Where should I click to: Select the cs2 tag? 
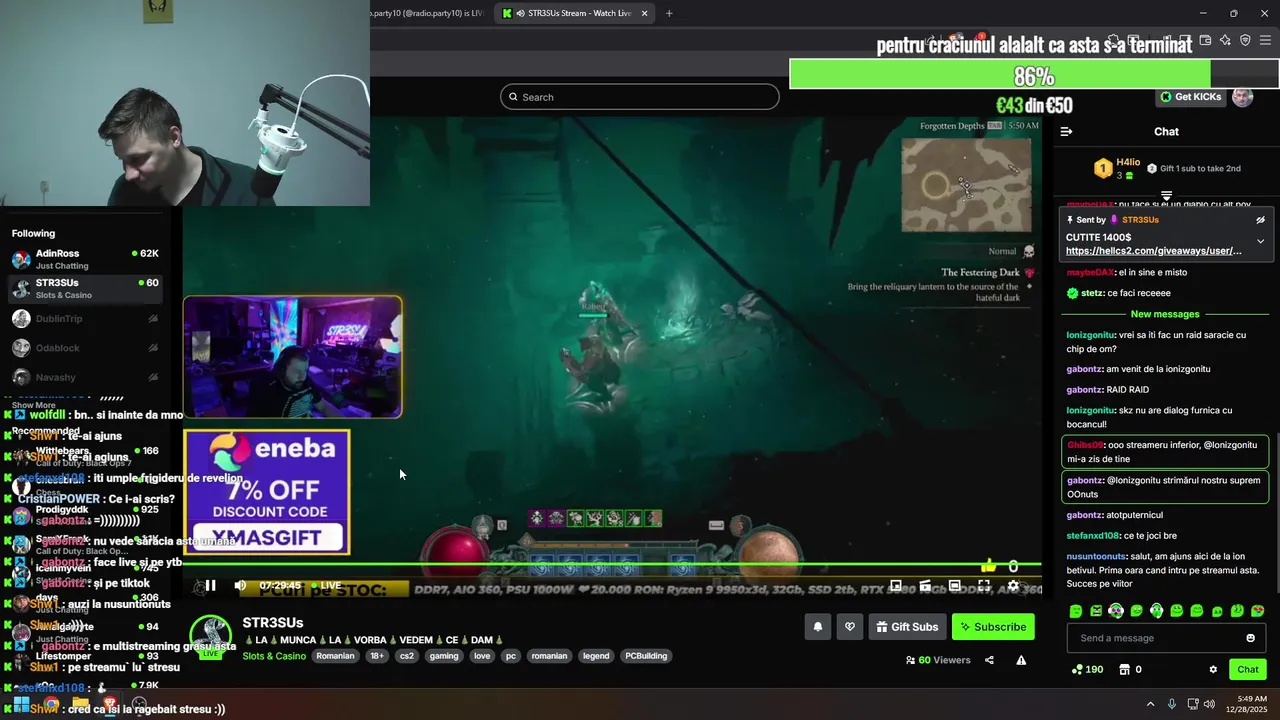pyautogui.click(x=407, y=656)
